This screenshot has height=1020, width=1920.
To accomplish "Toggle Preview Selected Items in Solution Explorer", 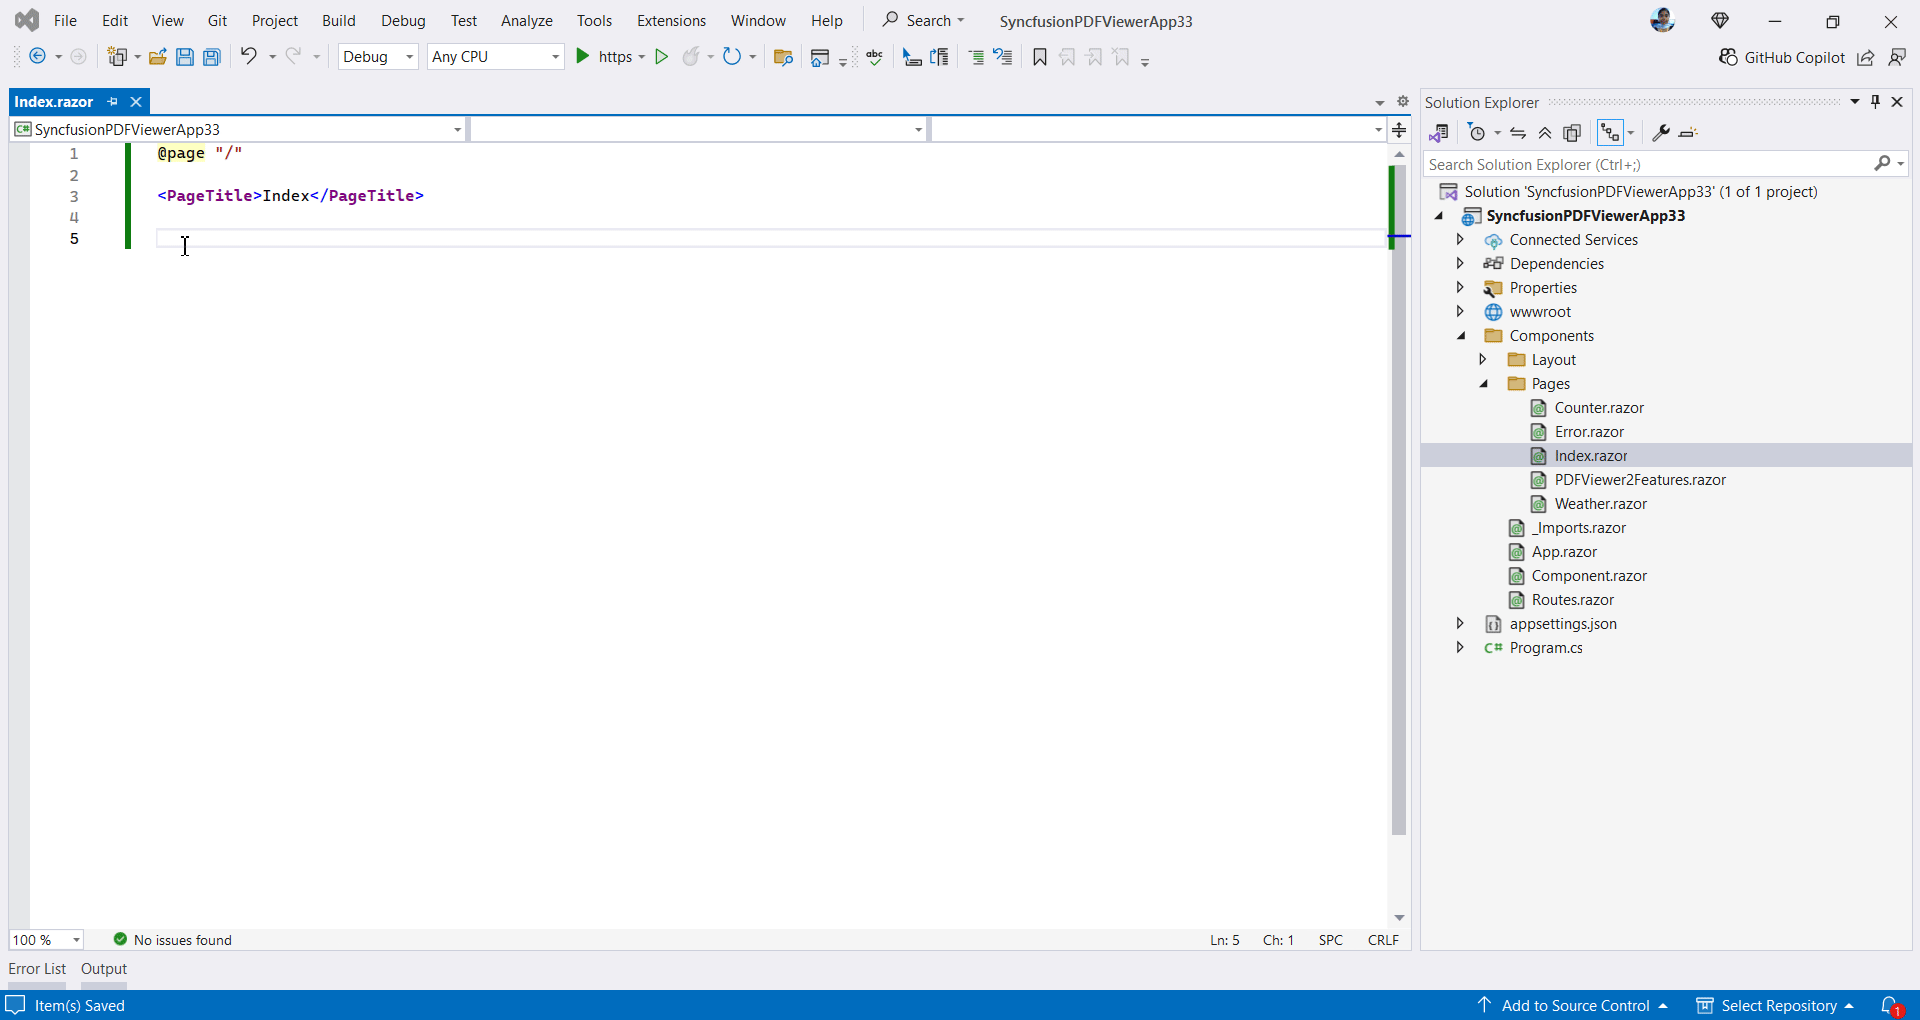I will tap(1571, 132).
